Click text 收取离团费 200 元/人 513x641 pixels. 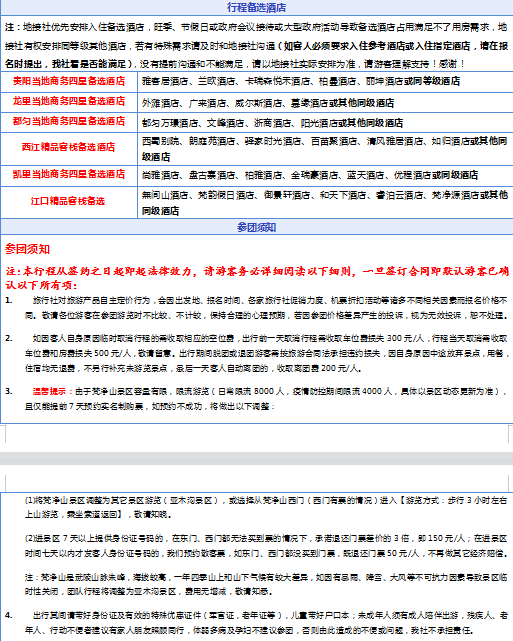pos(318,368)
